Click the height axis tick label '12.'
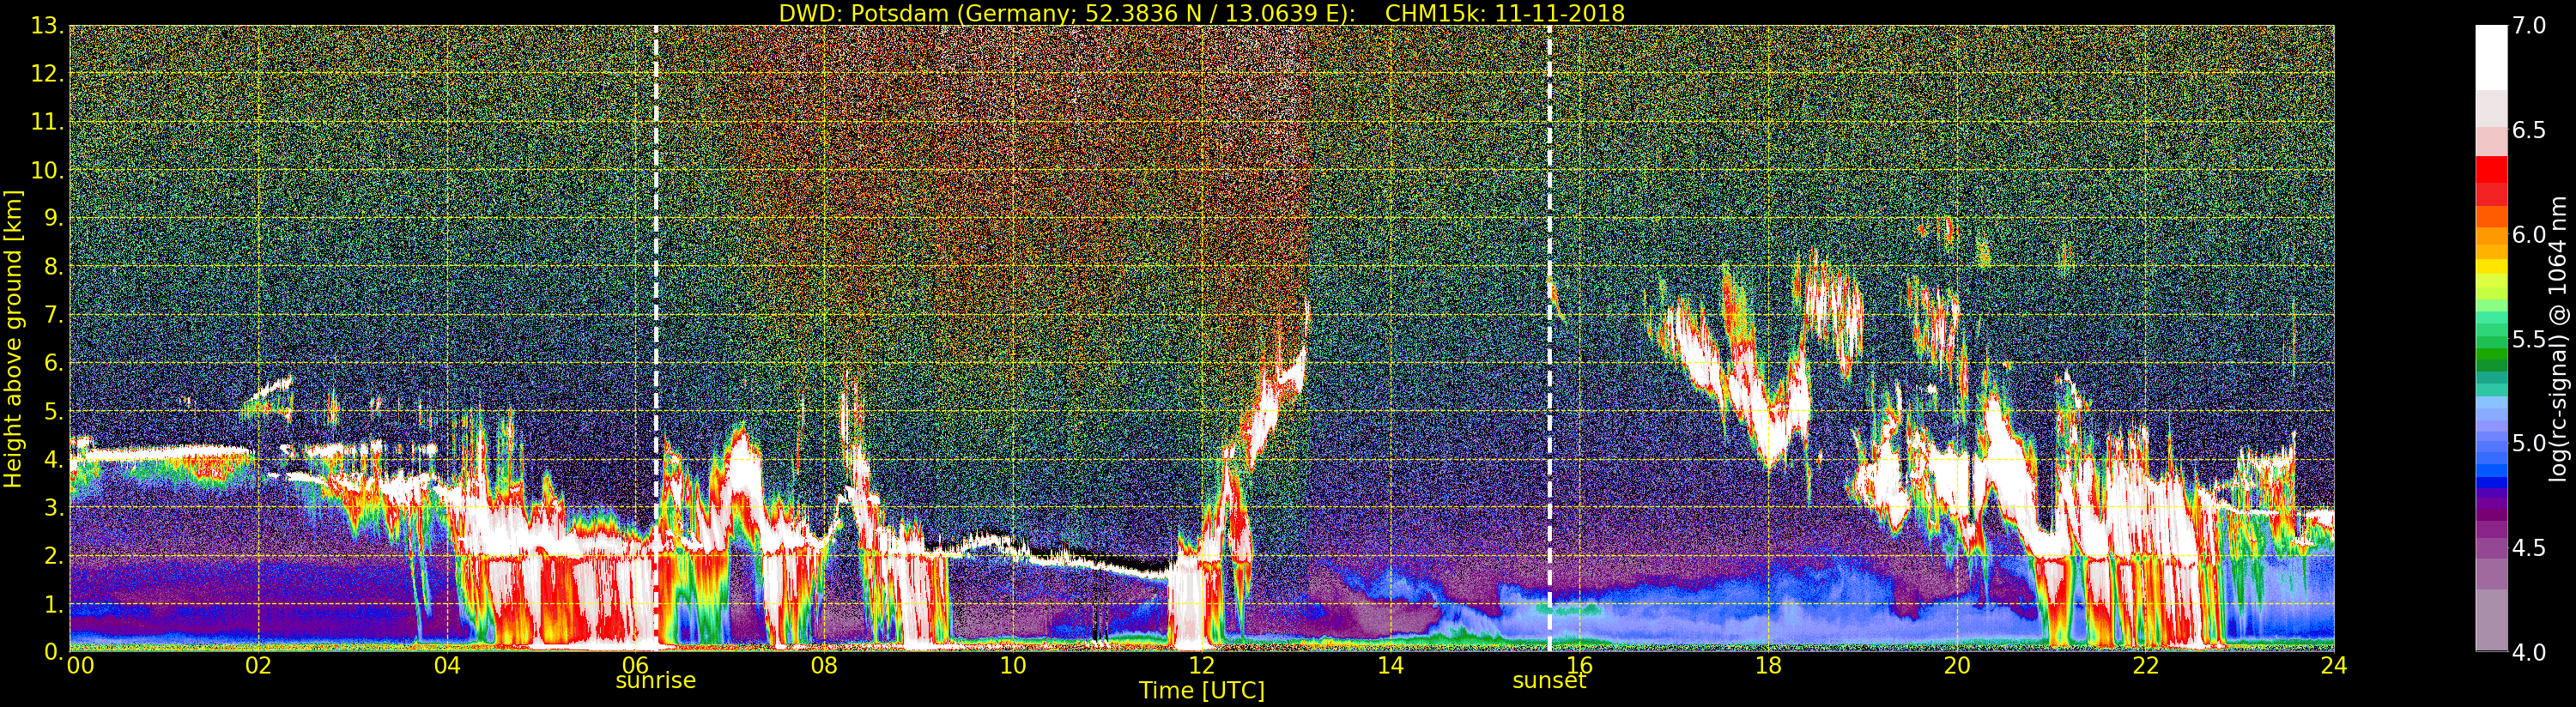Image resolution: width=2576 pixels, height=707 pixels. point(48,74)
